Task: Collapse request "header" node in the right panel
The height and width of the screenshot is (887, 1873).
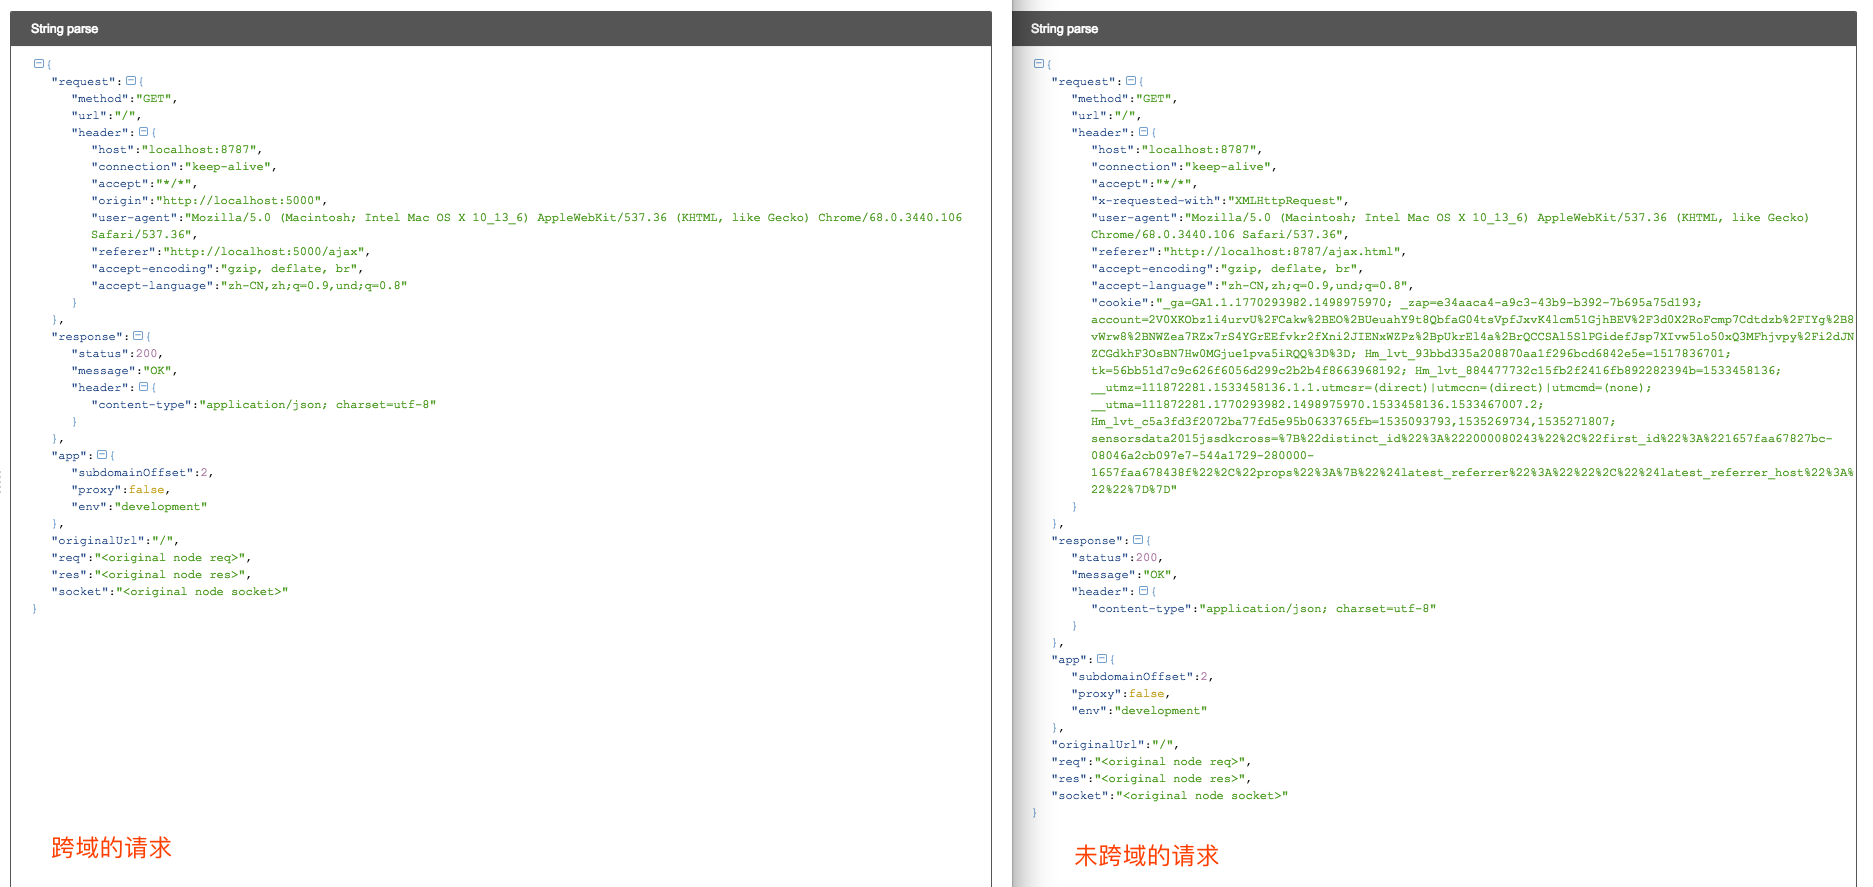Action: 1143,132
